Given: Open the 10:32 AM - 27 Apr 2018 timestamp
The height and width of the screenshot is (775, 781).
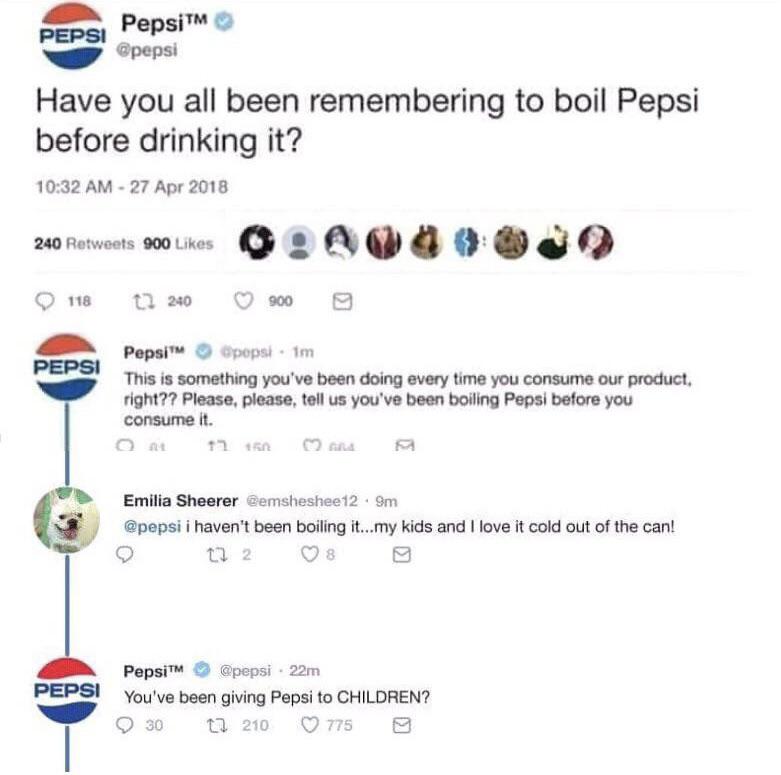Looking at the screenshot, I should 132,186.
